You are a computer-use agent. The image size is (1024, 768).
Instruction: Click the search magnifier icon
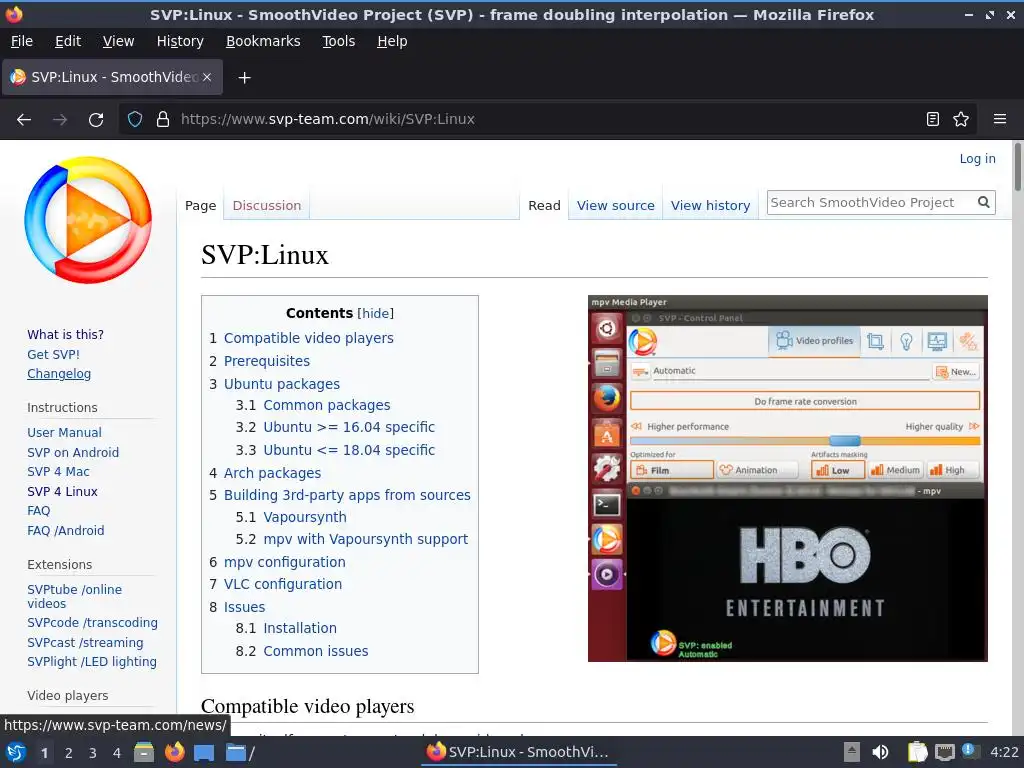[x=984, y=202]
